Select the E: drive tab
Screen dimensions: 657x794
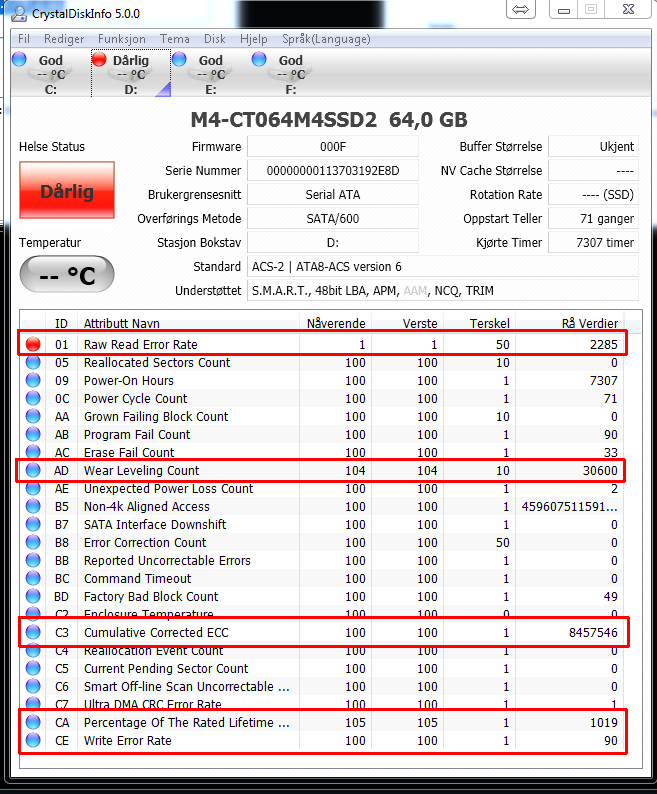pyautogui.click(x=211, y=74)
